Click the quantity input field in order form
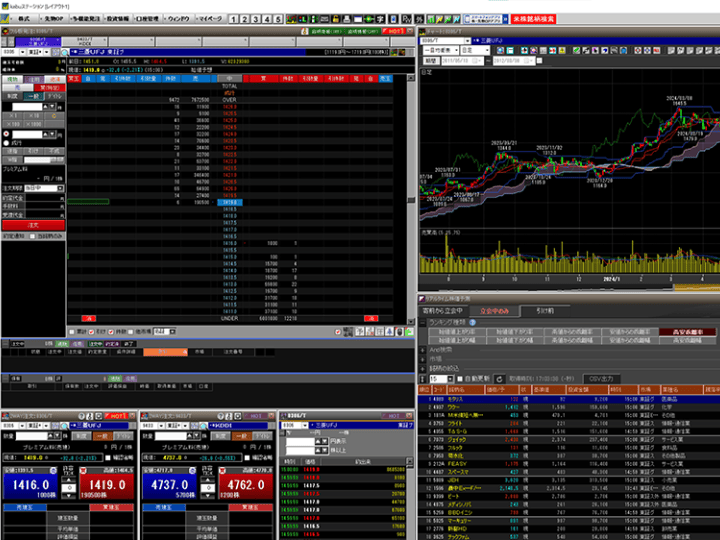Viewport: 720px width, 540px height. click(x=28, y=107)
